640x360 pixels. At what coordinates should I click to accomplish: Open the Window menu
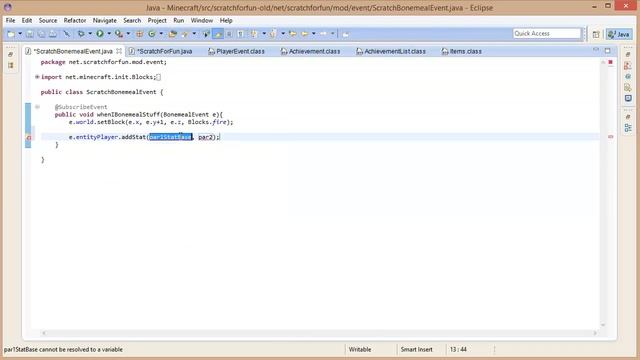pos(202,20)
